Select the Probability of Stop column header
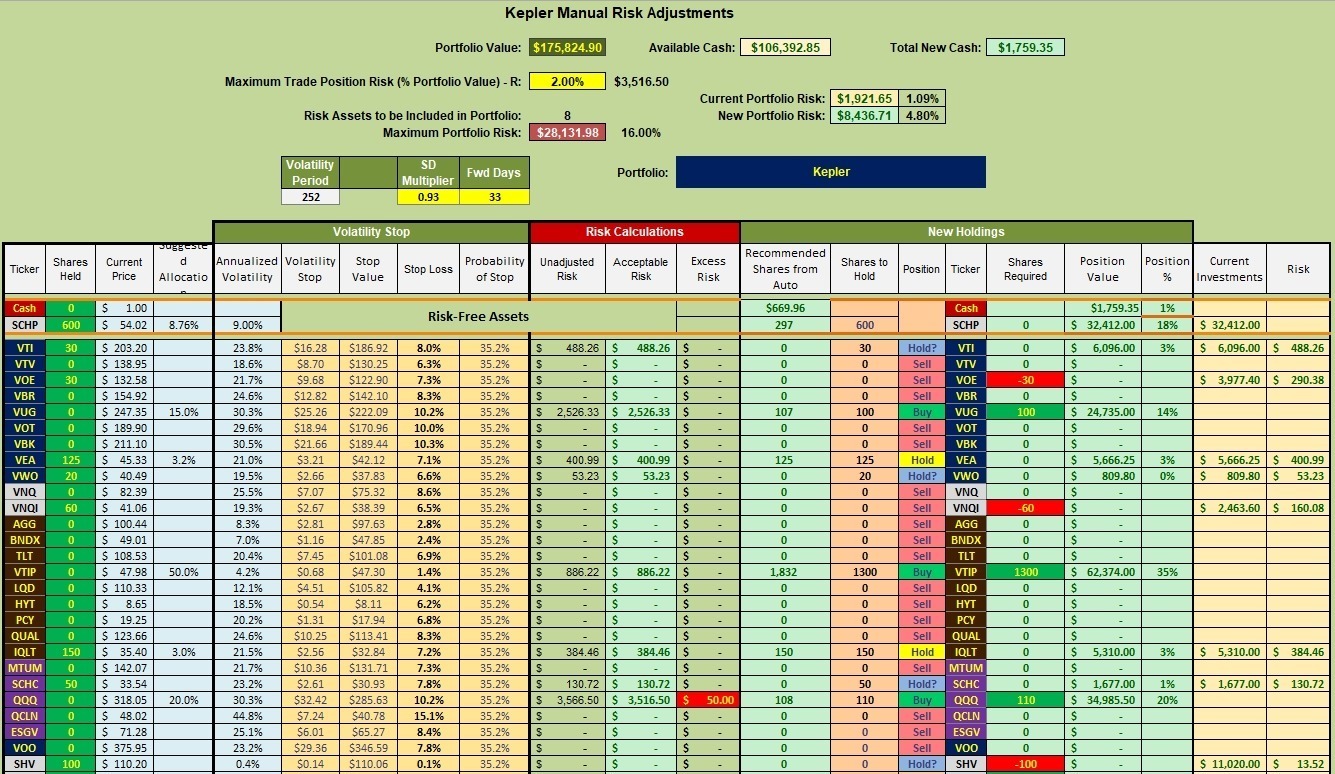 click(494, 269)
